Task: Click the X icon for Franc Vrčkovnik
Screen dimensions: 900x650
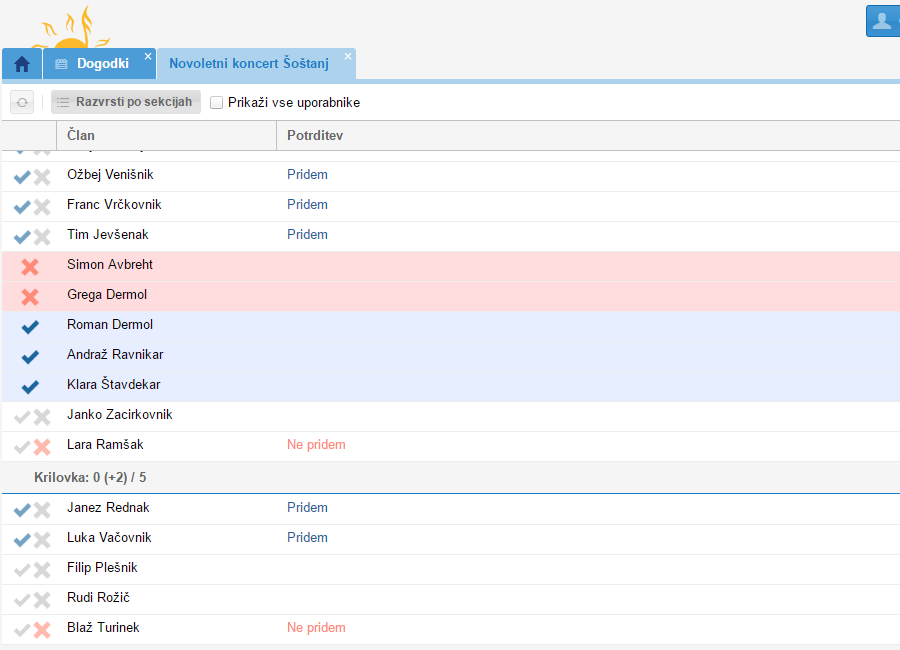Action: click(42, 207)
